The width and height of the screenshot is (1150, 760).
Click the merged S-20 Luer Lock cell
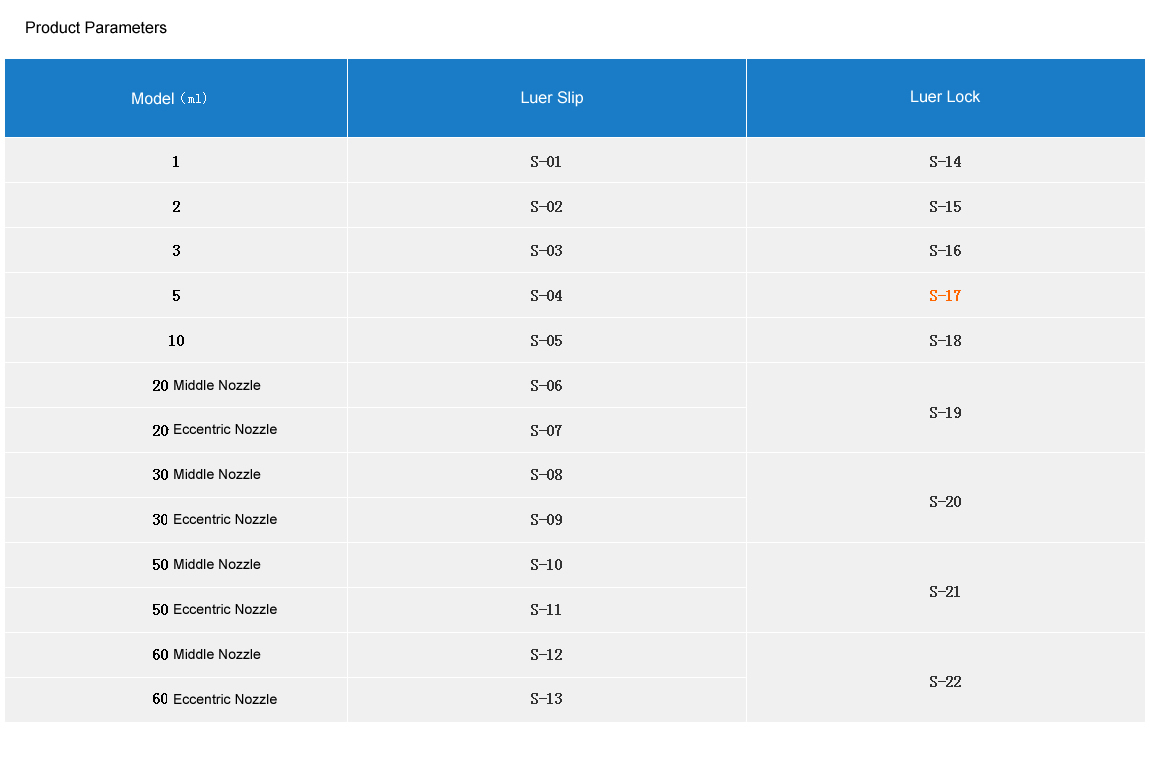(x=944, y=502)
